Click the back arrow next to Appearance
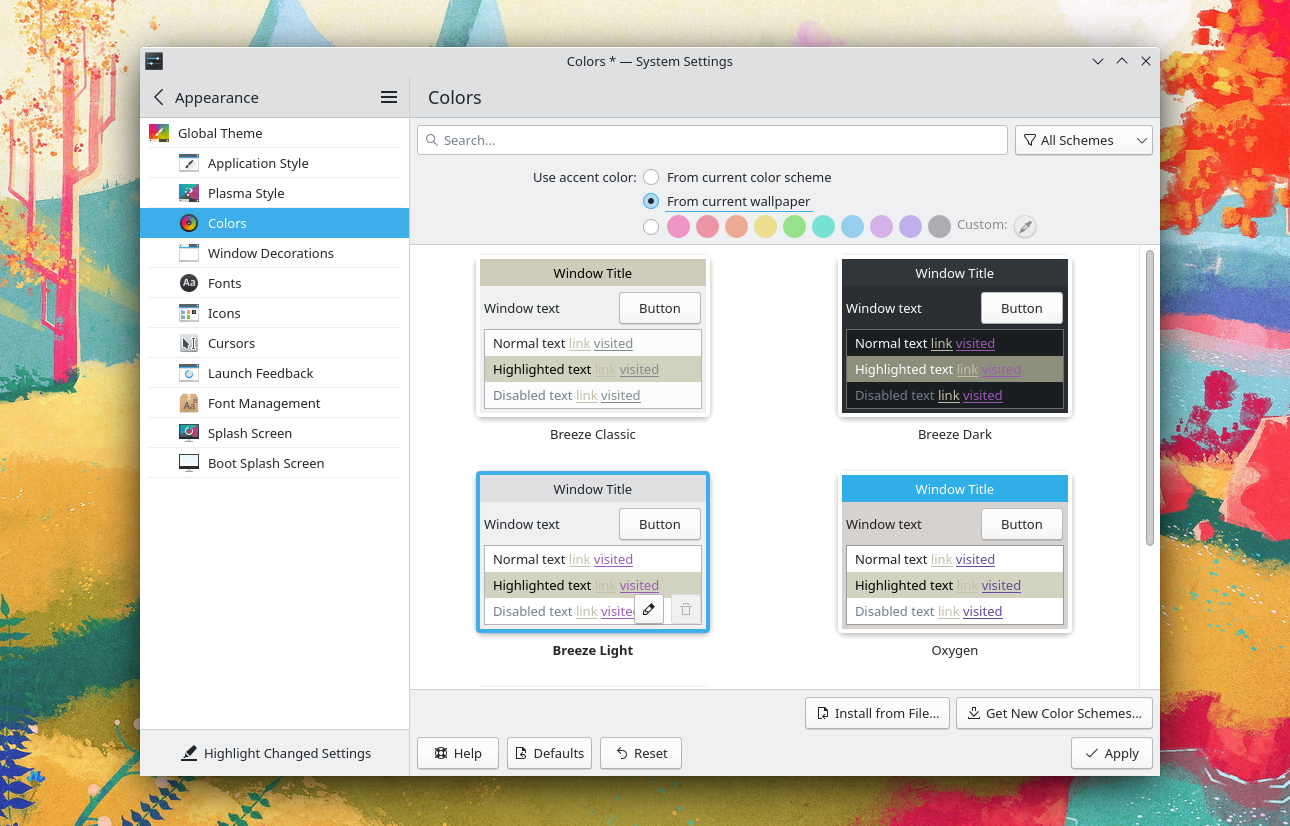Viewport: 1290px width, 826px height. click(x=158, y=97)
